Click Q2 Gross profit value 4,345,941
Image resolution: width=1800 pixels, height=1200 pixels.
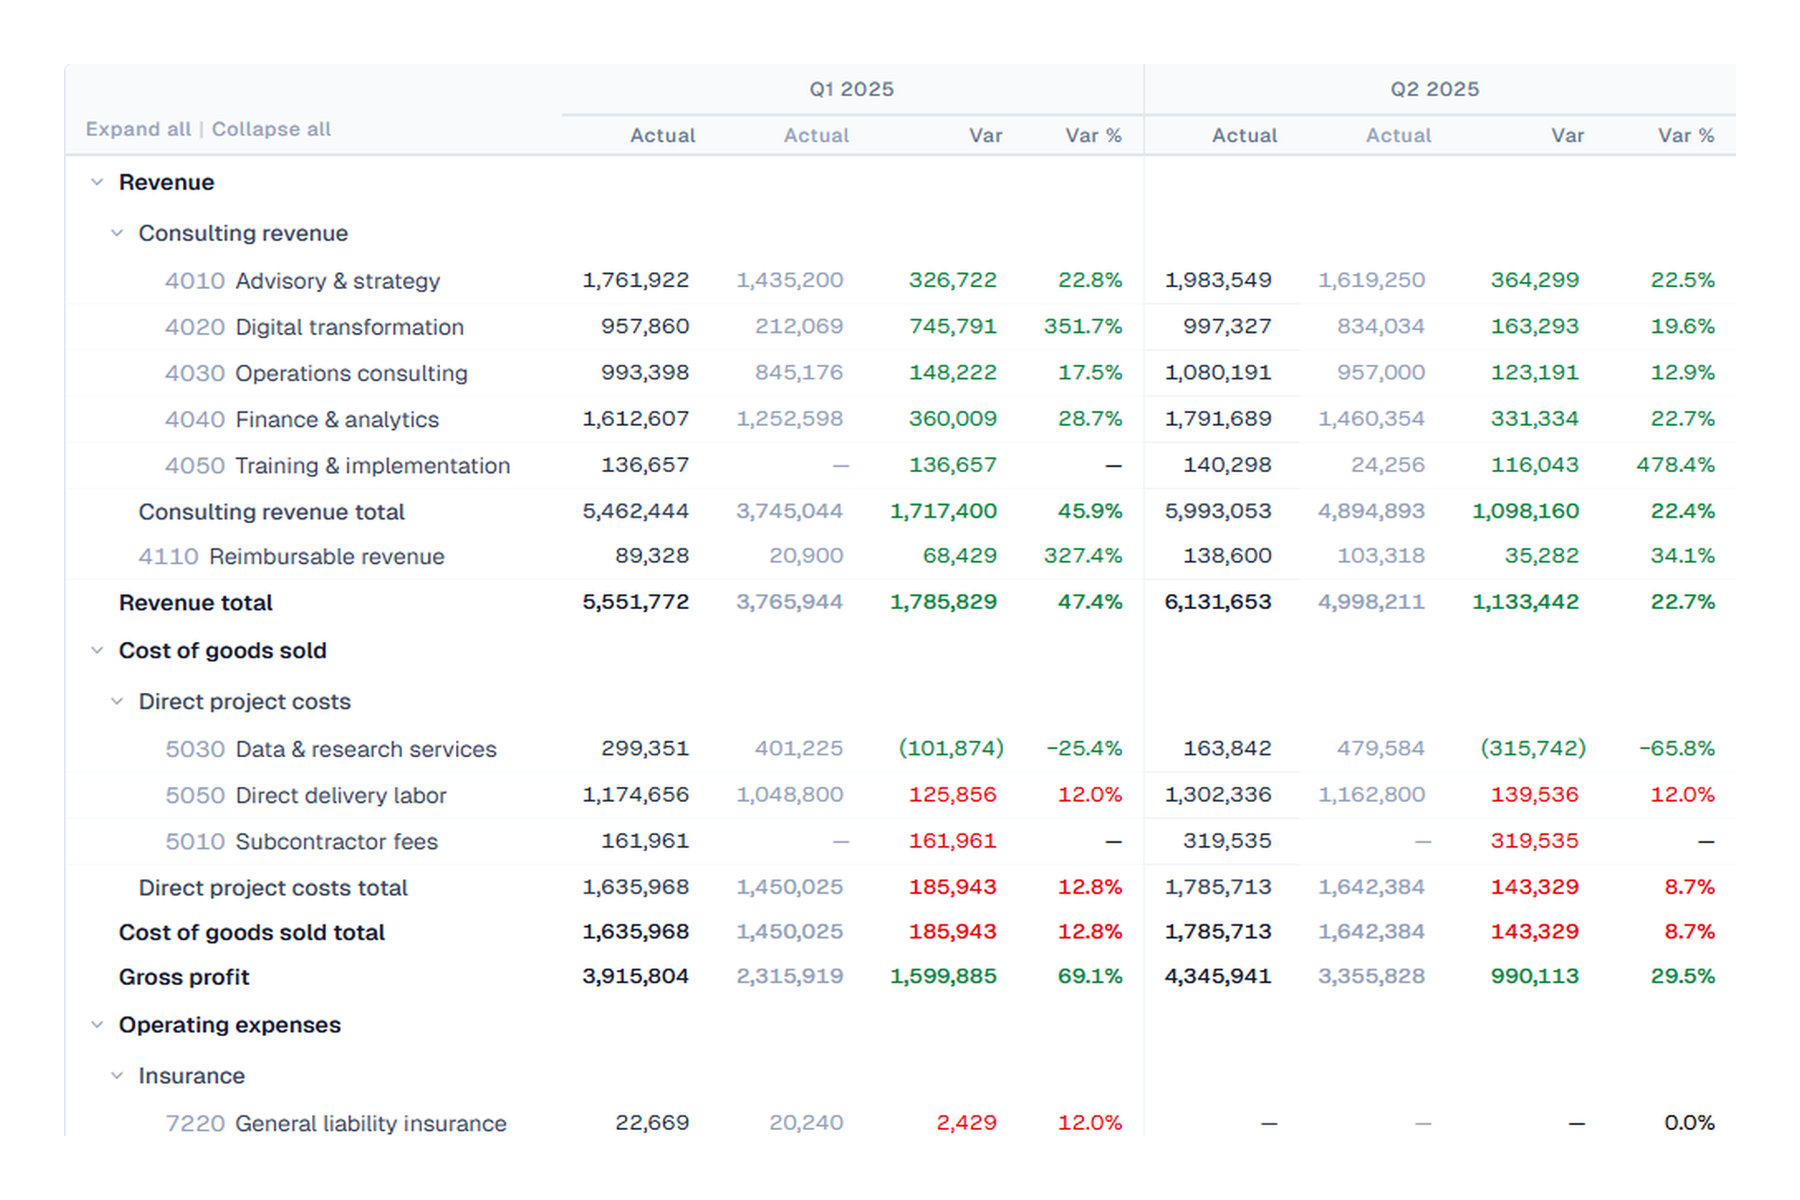click(x=1218, y=976)
